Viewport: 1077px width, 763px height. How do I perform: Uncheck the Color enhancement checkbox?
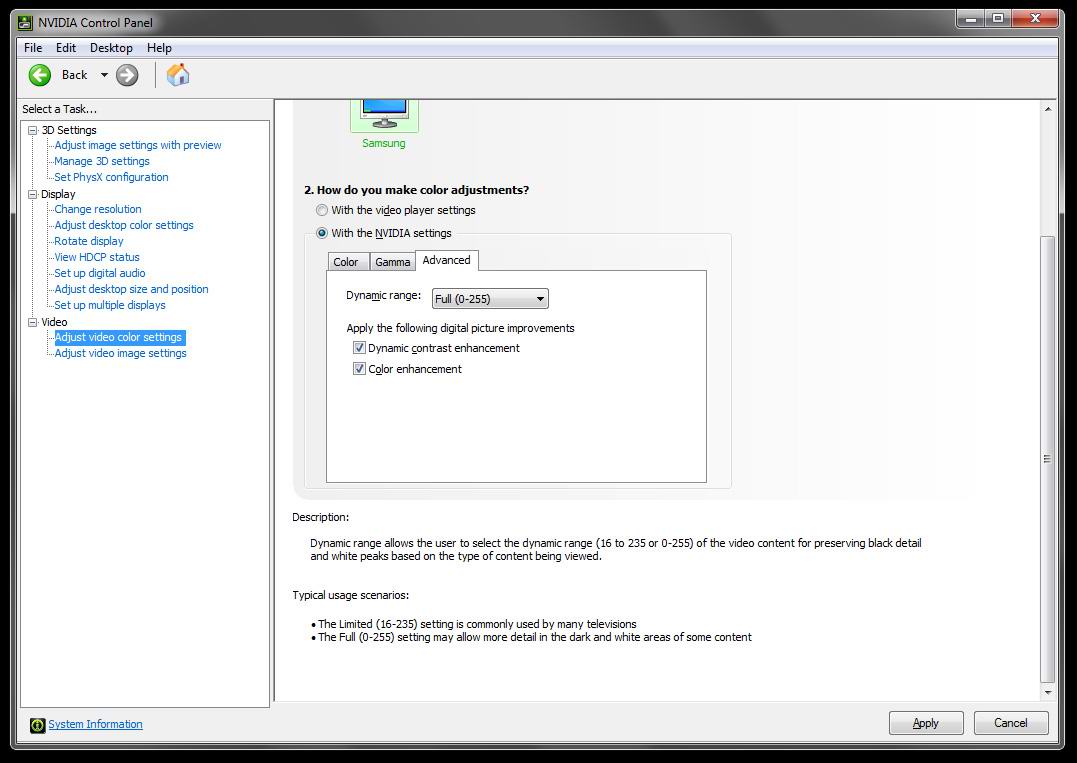pos(359,369)
